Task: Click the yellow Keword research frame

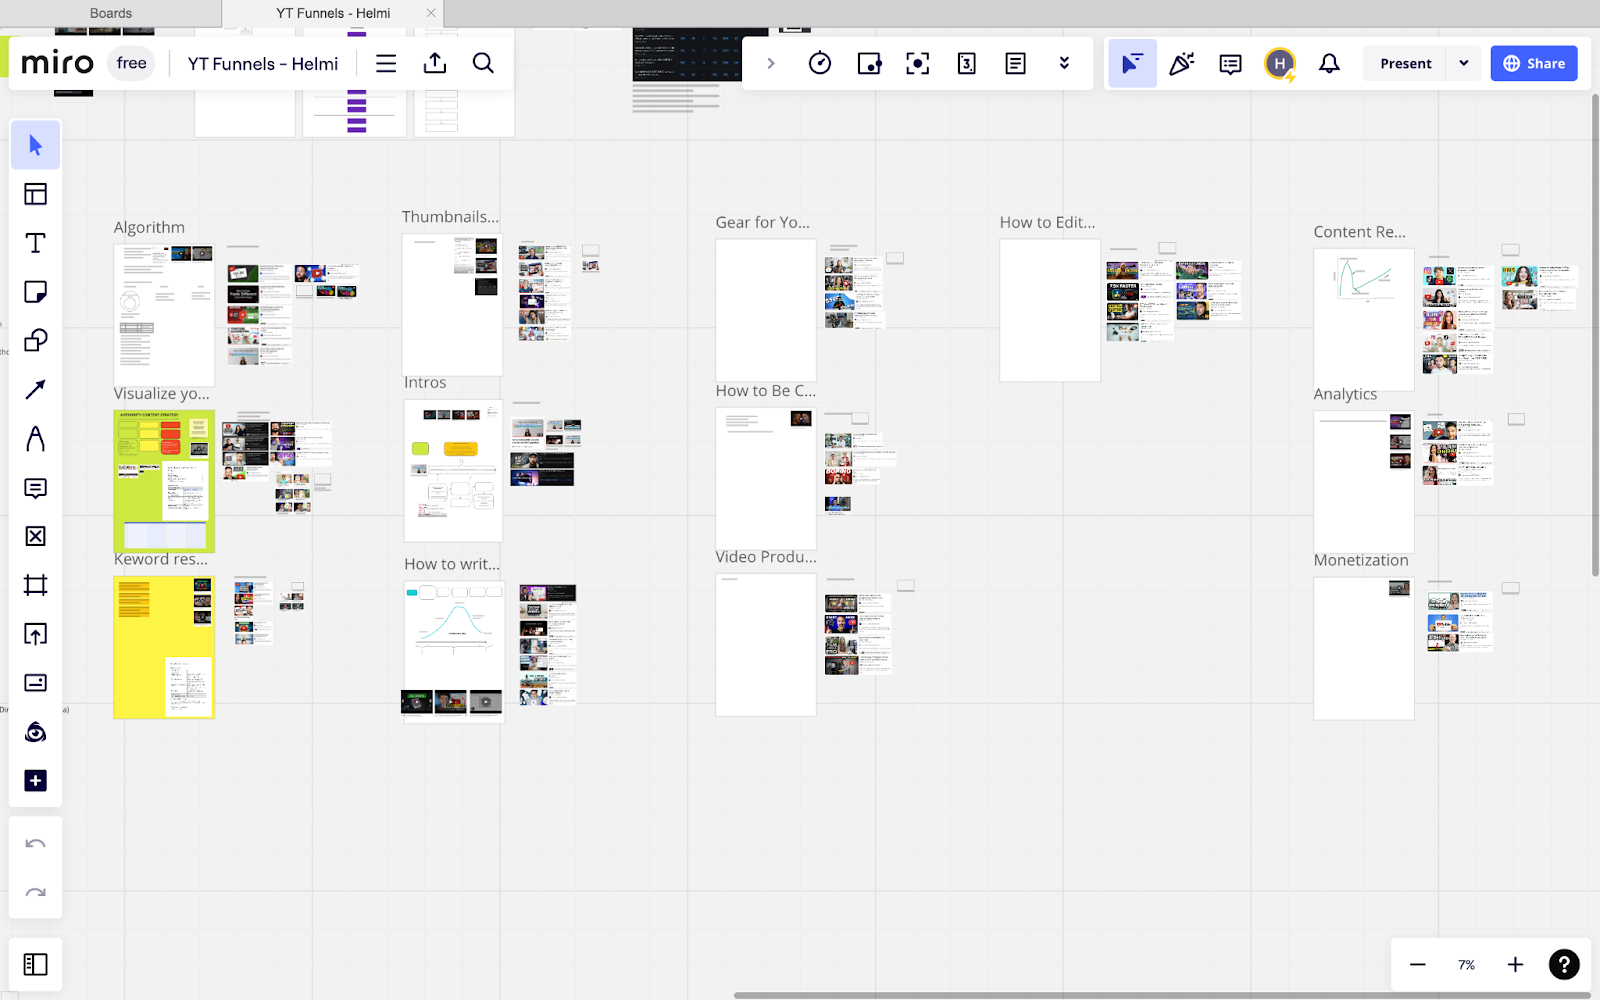Action: point(164,648)
